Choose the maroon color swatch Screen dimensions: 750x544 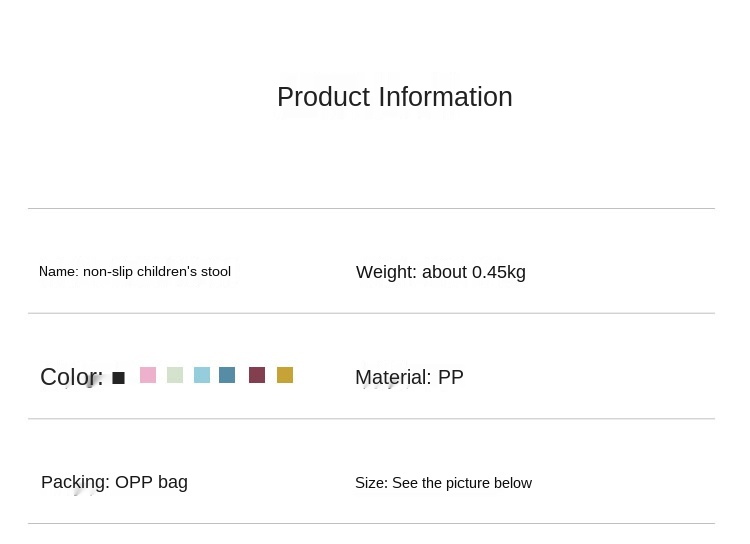257,375
